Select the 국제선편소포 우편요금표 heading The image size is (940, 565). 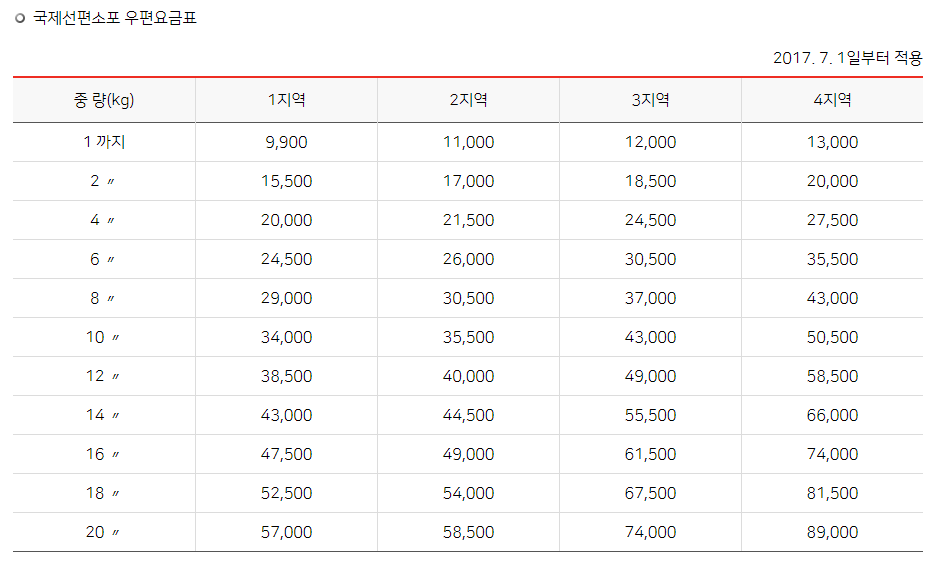115,18
